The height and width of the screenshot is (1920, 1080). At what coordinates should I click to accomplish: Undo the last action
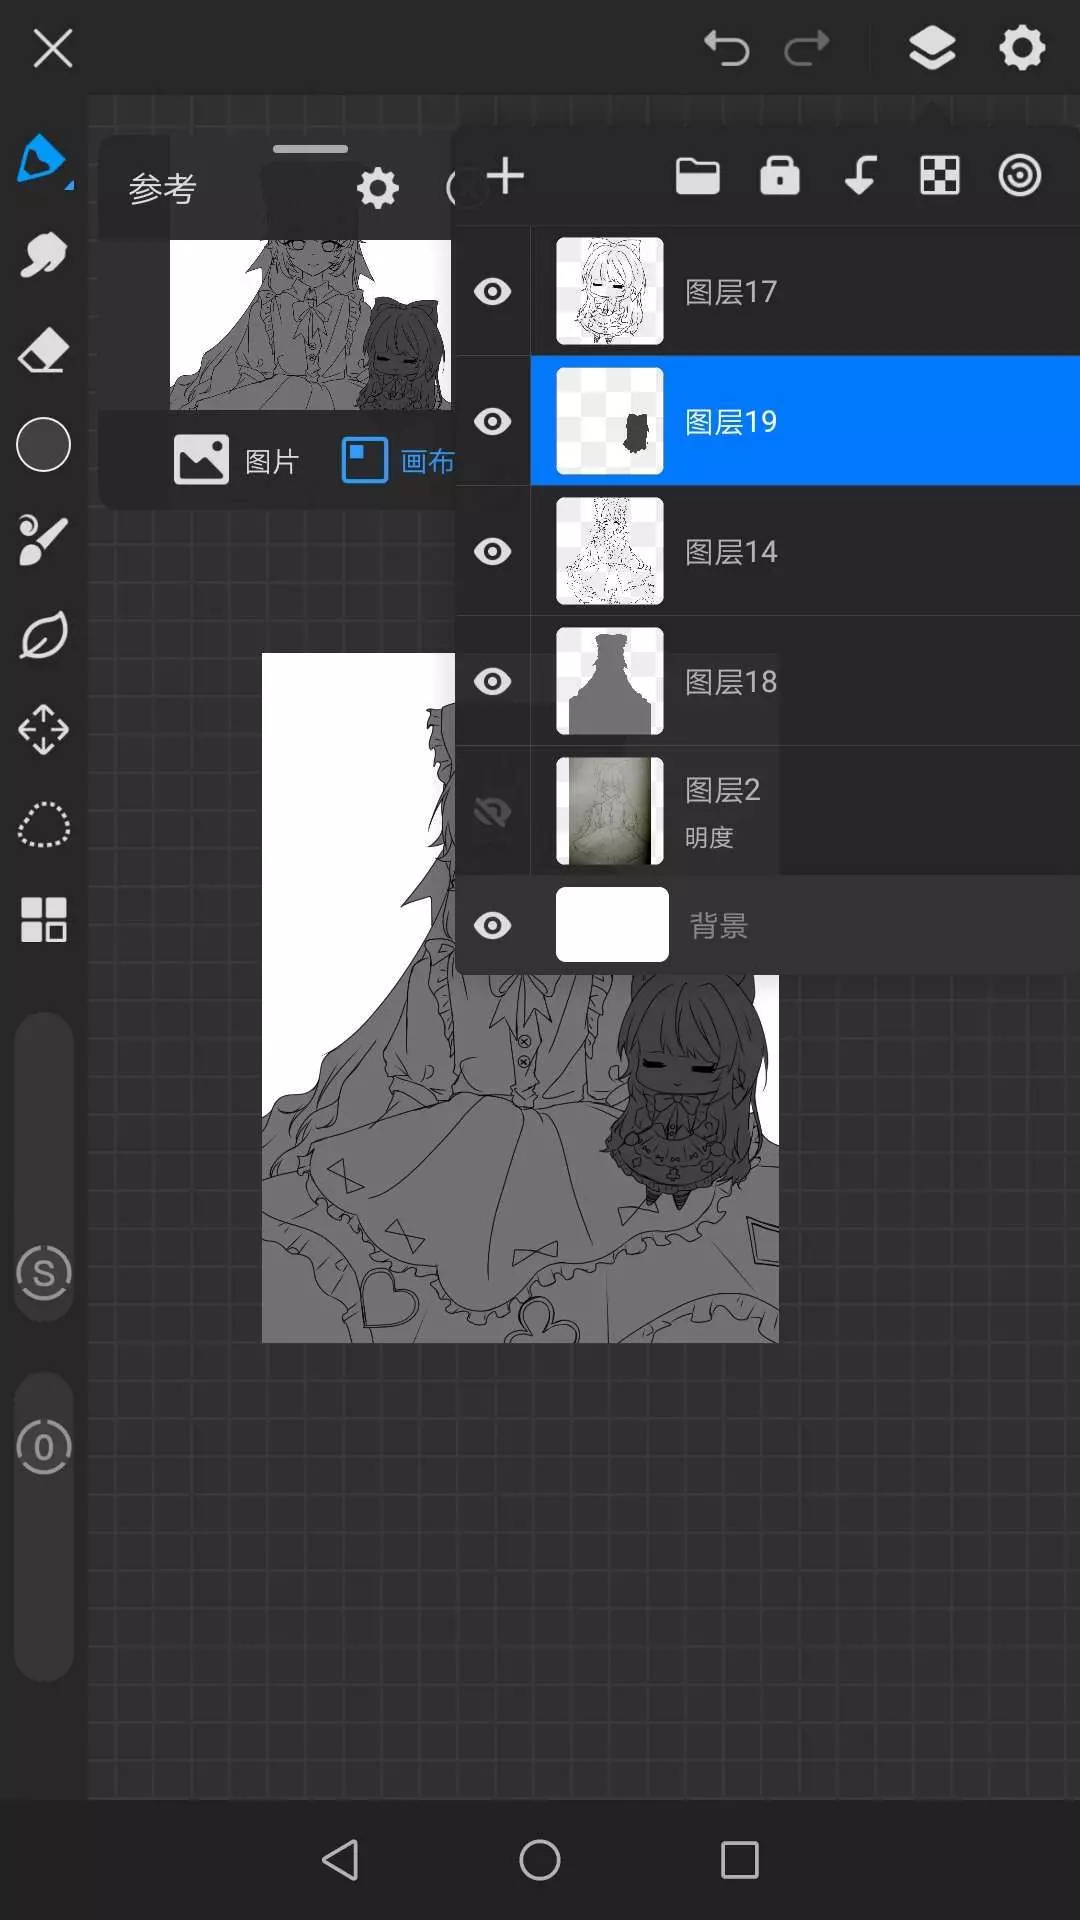pos(726,48)
